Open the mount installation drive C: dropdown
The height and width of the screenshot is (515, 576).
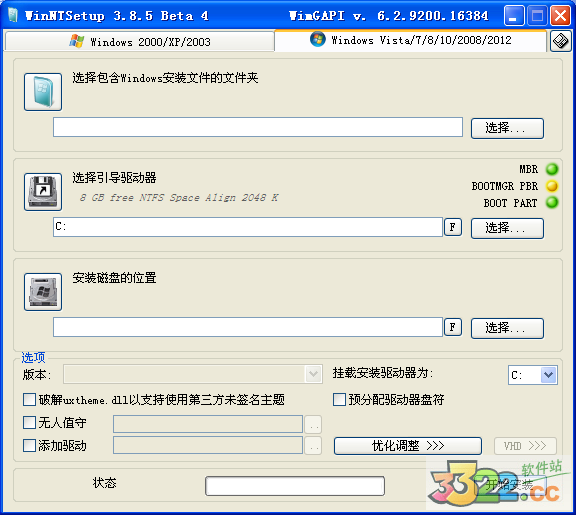(x=533, y=375)
